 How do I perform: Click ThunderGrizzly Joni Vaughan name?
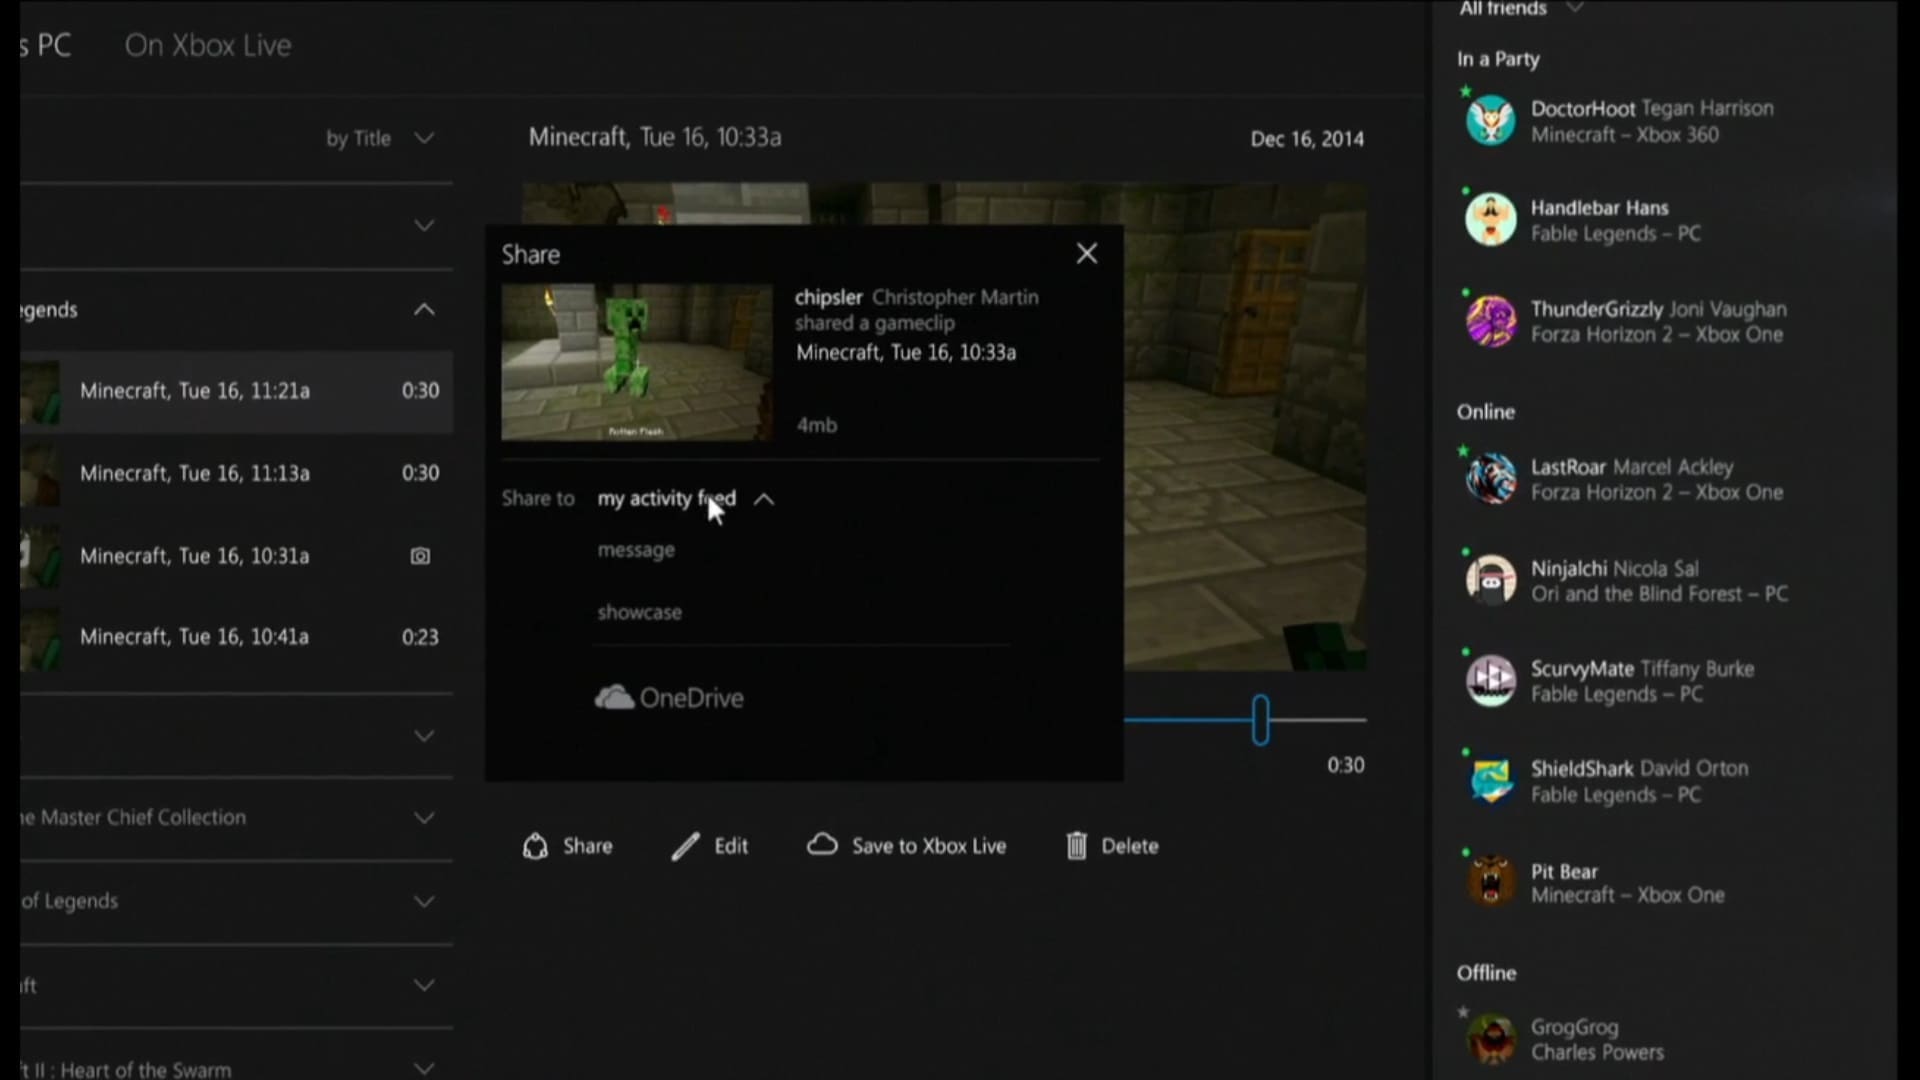pyautogui.click(x=1658, y=309)
